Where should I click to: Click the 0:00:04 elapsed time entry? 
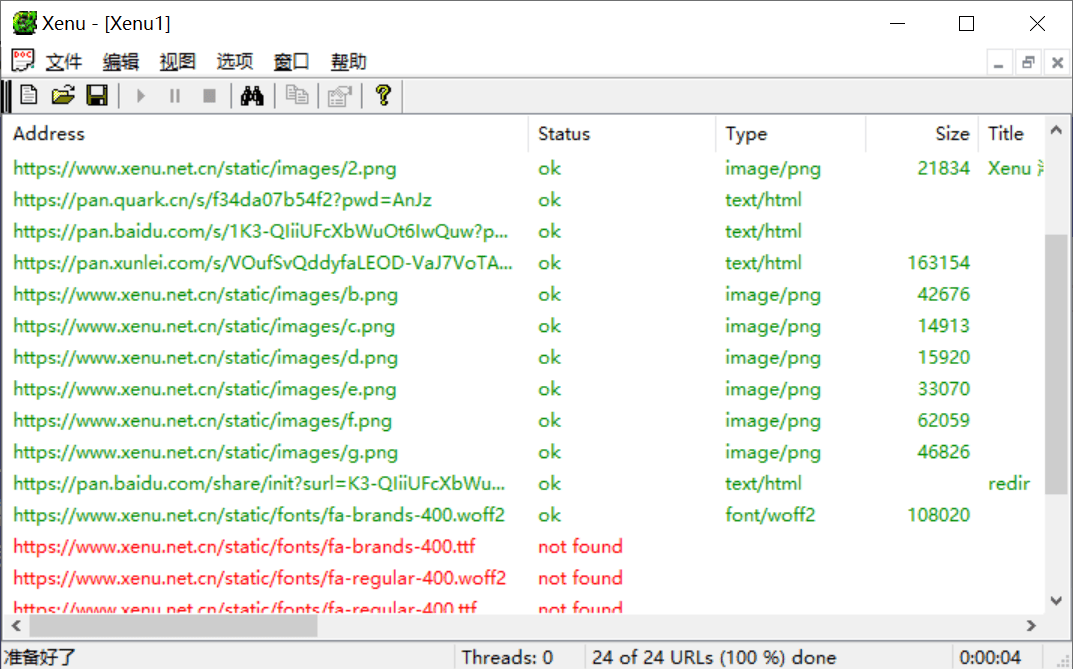[x=990, y=657]
